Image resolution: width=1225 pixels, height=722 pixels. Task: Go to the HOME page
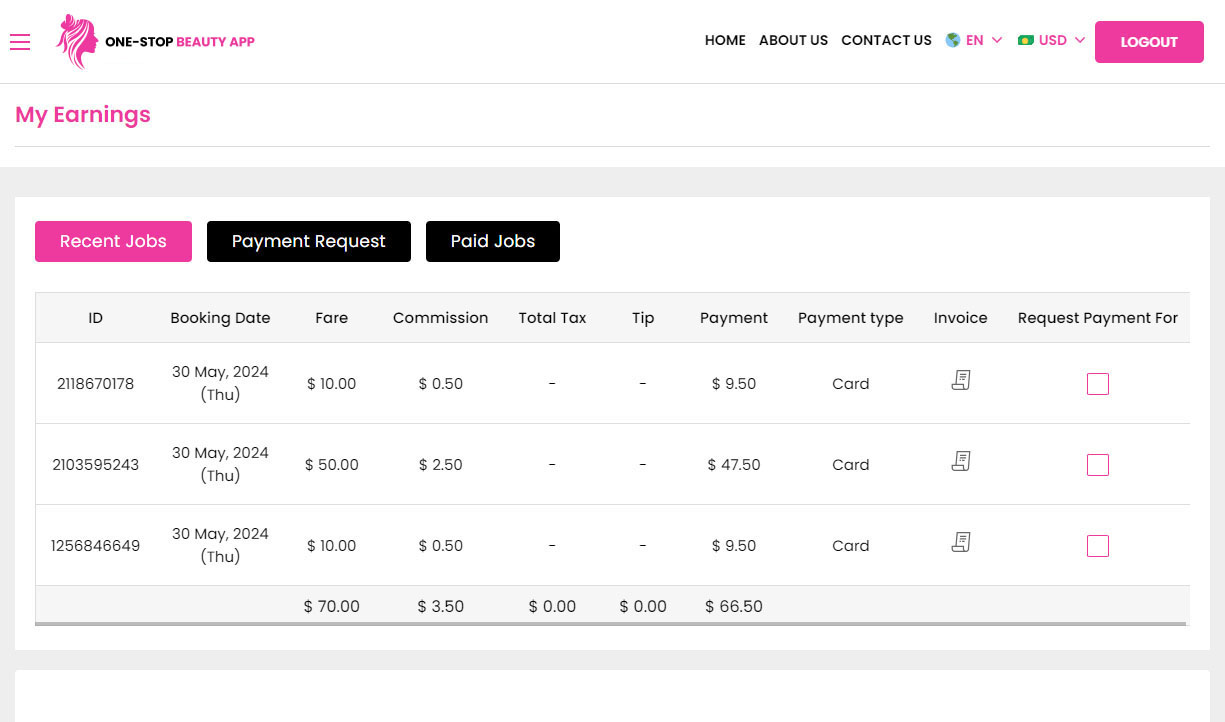725,40
